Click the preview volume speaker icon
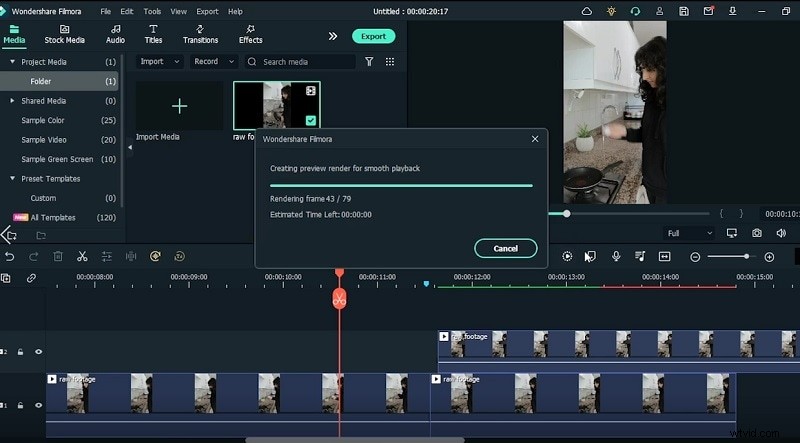Image resolution: width=800 pixels, height=443 pixels. click(x=781, y=233)
